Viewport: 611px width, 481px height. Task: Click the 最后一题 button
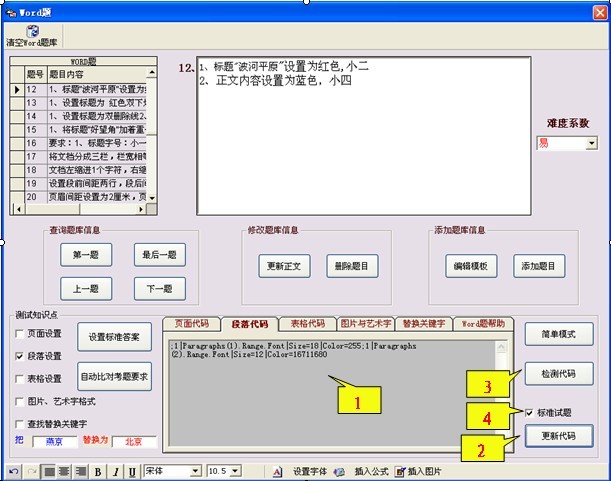coord(160,255)
